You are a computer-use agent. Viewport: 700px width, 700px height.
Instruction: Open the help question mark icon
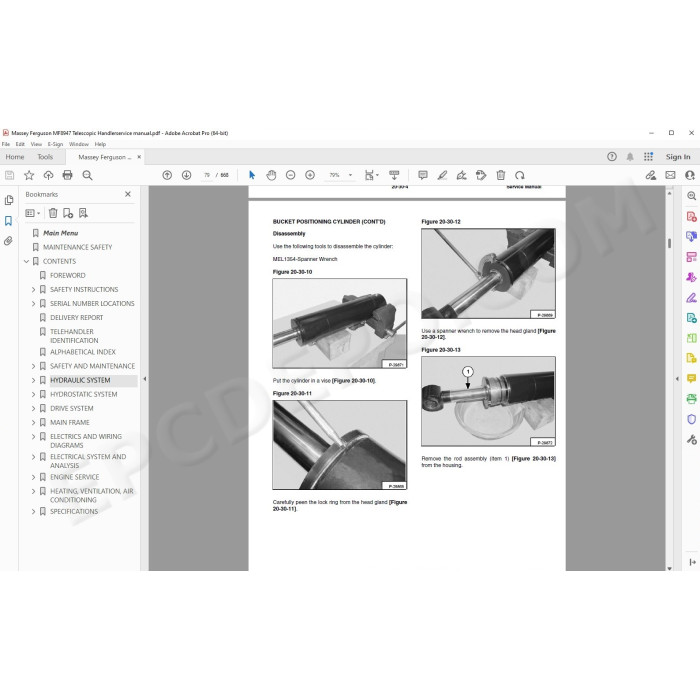click(x=612, y=157)
